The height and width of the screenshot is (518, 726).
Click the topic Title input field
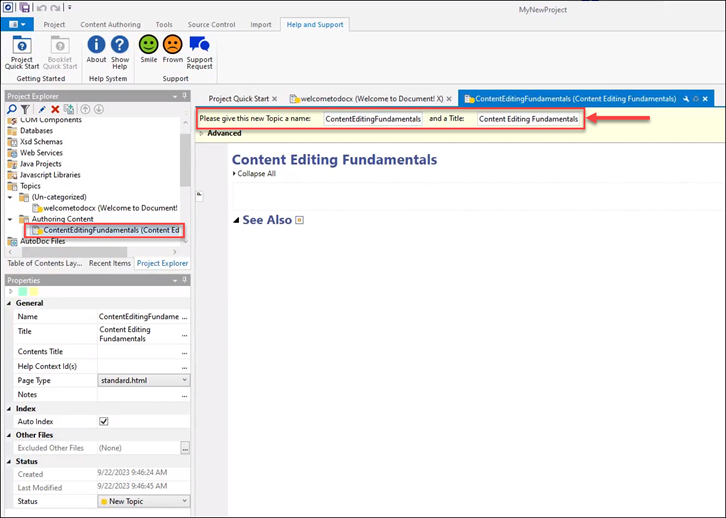coord(528,119)
